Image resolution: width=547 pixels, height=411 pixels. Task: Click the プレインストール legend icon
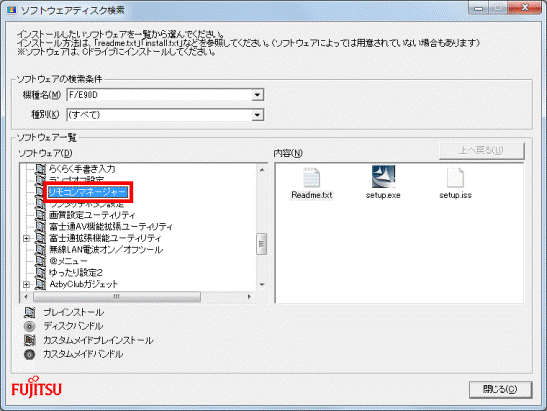pyautogui.click(x=30, y=312)
